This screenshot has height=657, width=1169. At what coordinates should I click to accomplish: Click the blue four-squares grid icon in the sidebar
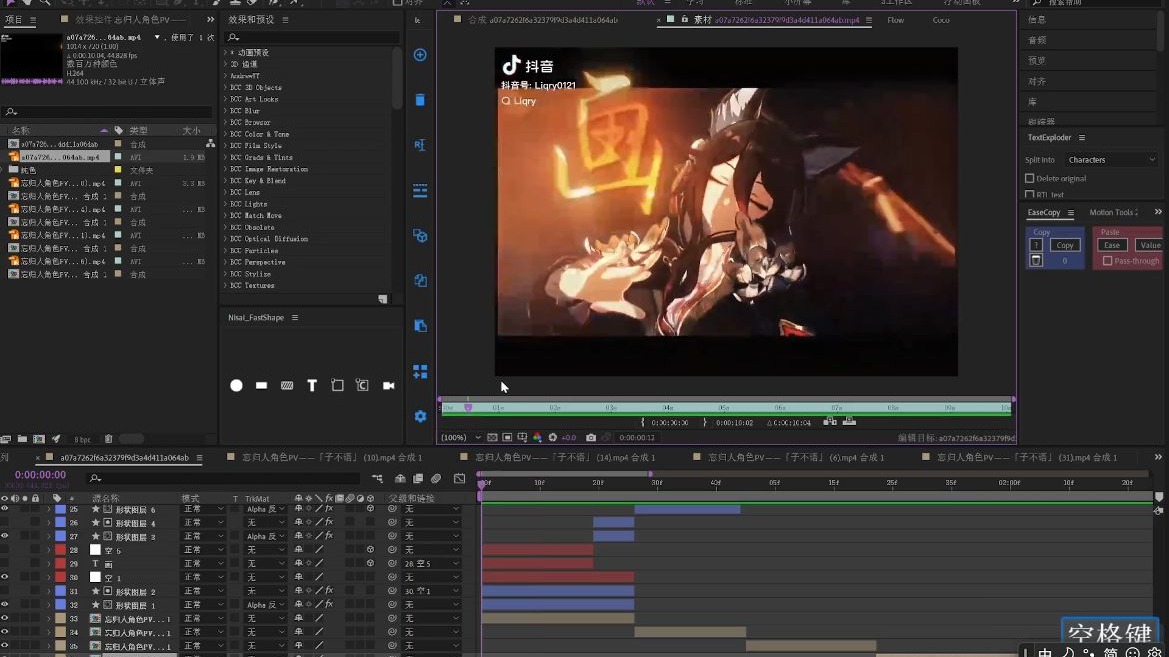coord(420,371)
